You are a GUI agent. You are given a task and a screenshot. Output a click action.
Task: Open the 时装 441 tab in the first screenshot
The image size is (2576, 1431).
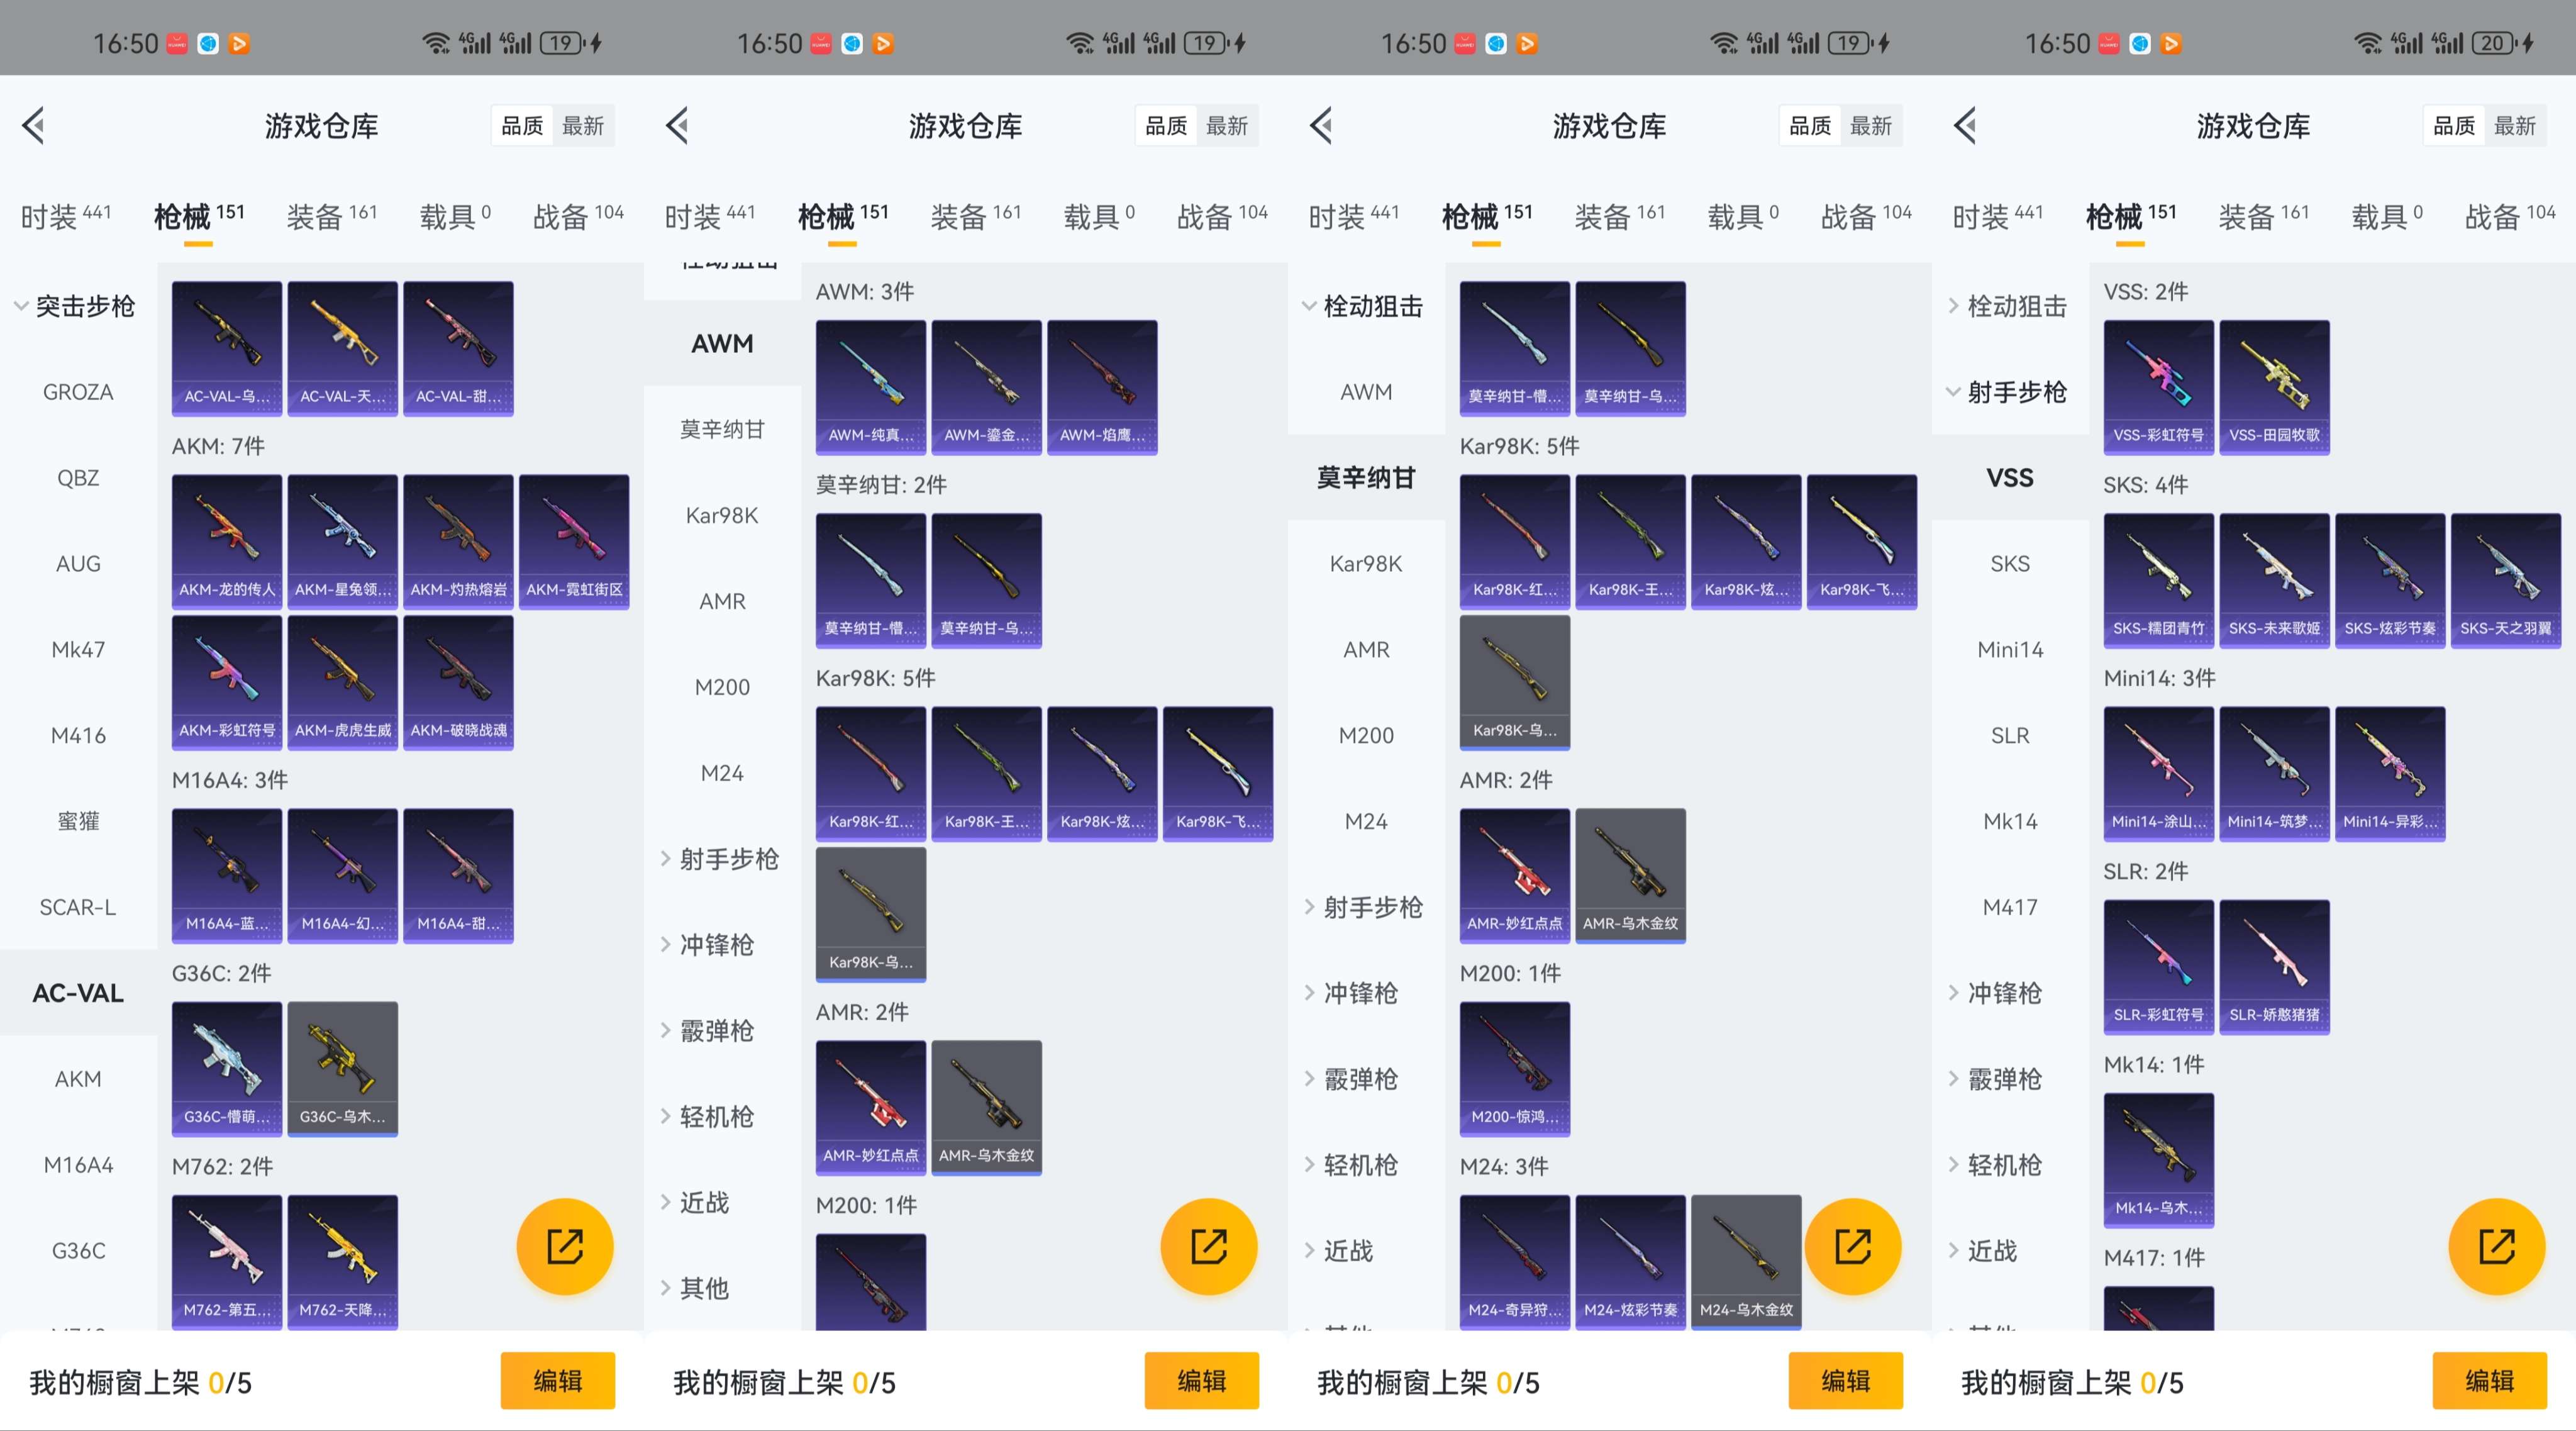coord(66,216)
